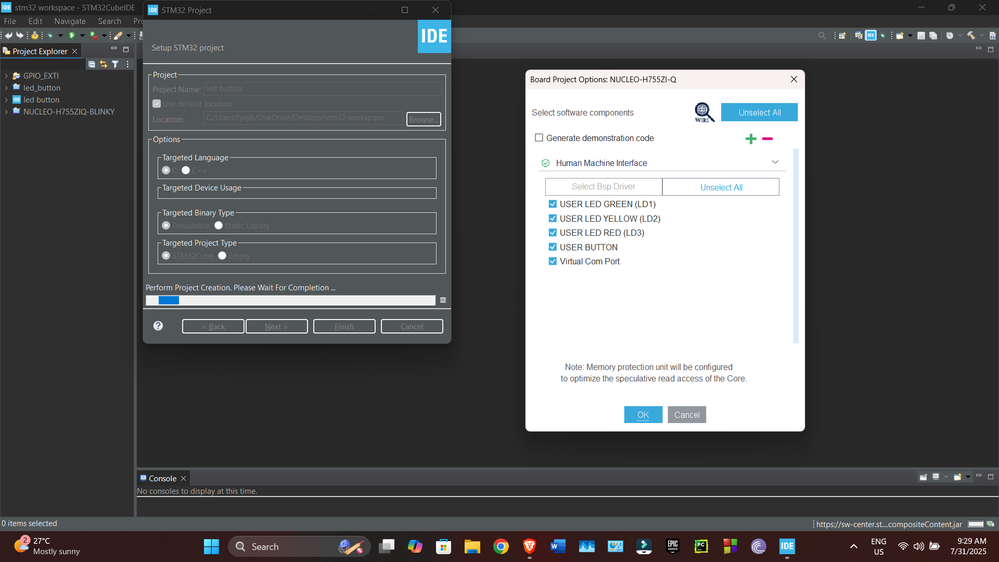Open the Navigate menu
The image size is (999, 562).
point(69,21)
